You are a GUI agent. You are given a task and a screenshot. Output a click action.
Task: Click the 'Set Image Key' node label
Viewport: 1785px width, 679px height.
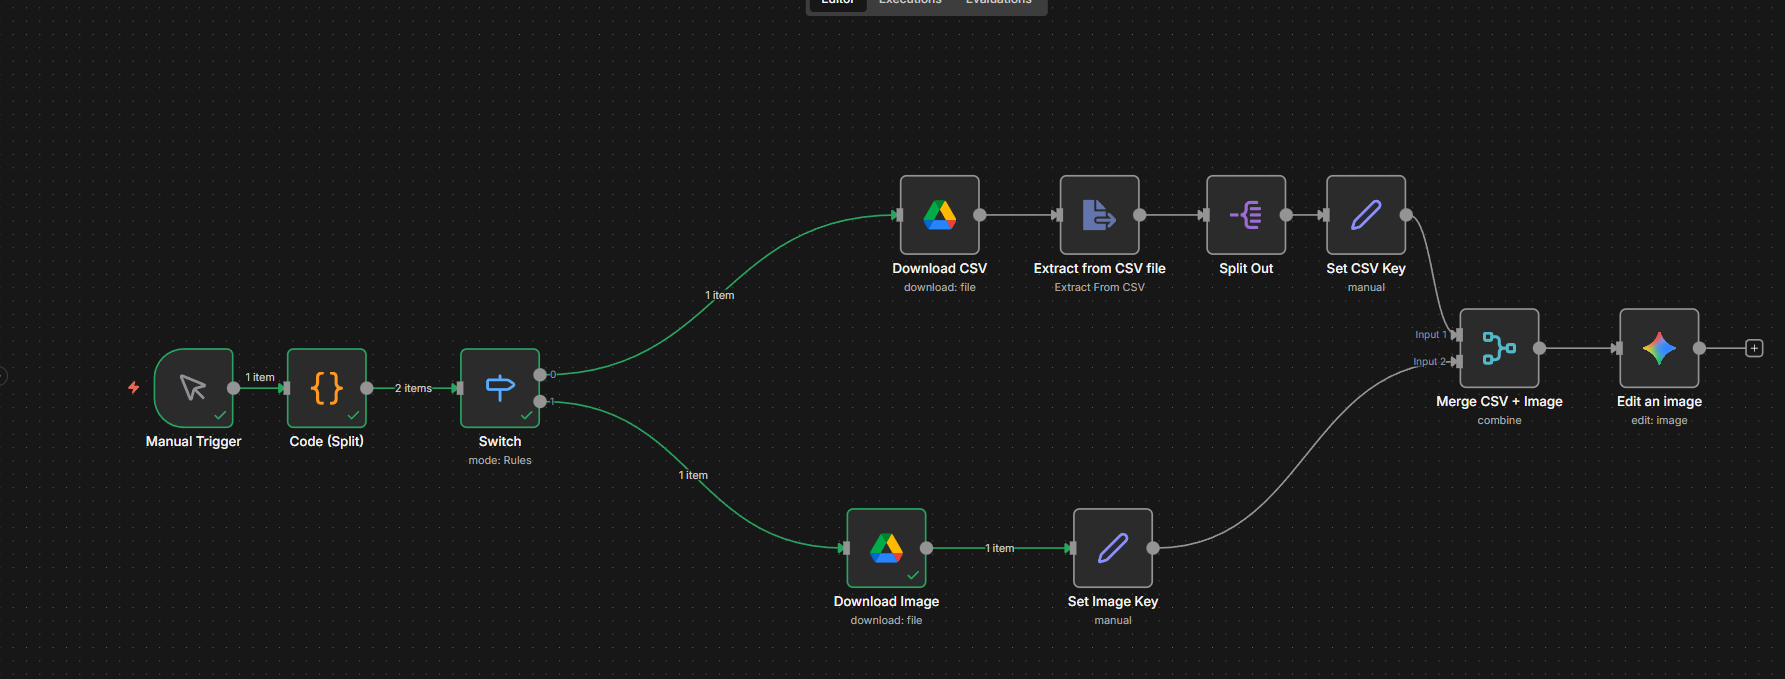[1113, 601]
